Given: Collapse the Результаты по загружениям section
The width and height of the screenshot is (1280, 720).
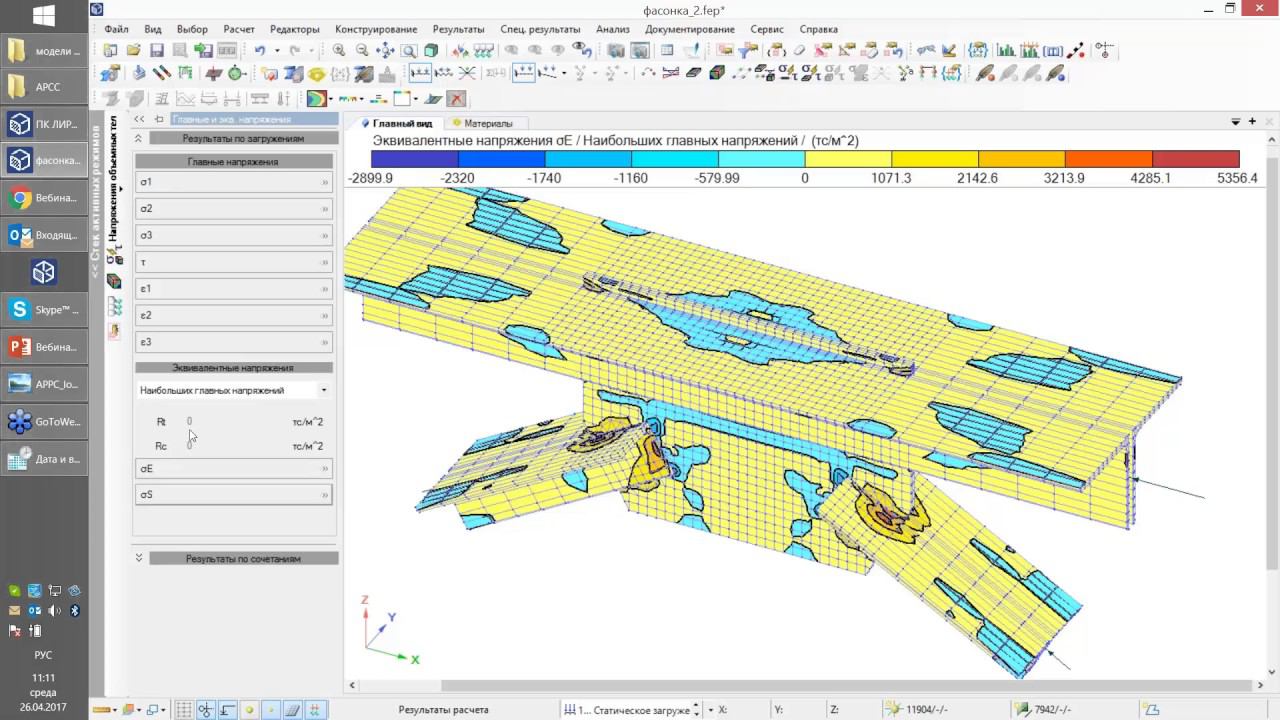Looking at the screenshot, I should point(139,139).
